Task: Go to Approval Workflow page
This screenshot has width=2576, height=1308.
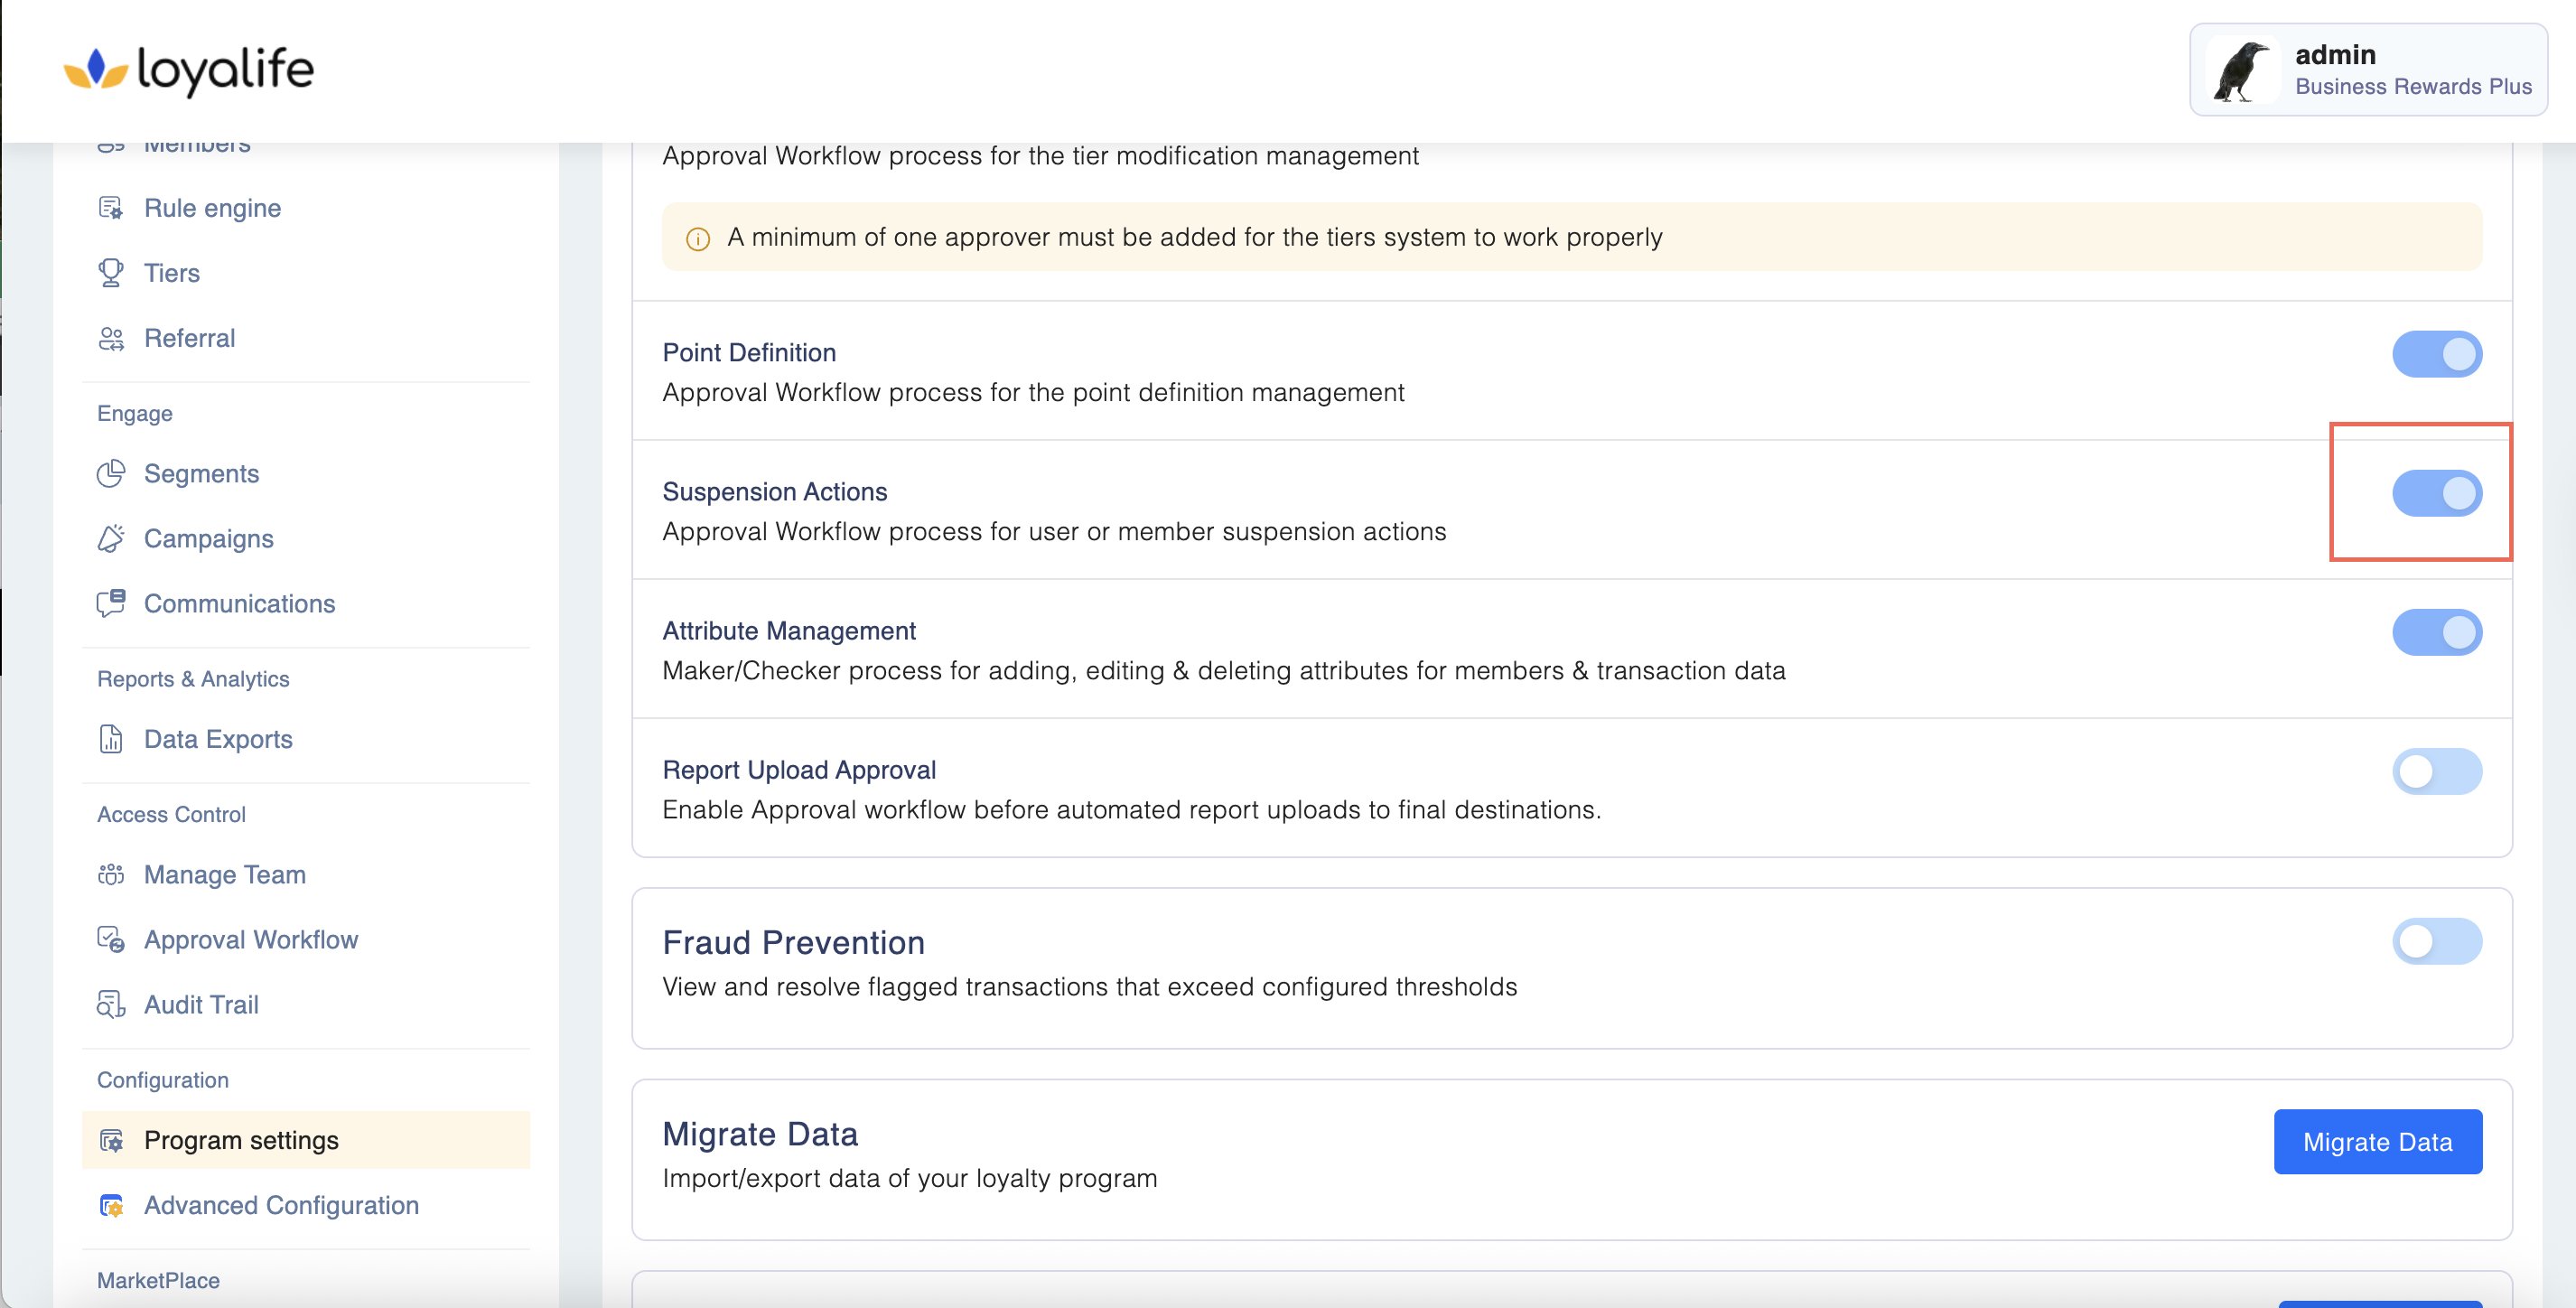Action: (250, 939)
